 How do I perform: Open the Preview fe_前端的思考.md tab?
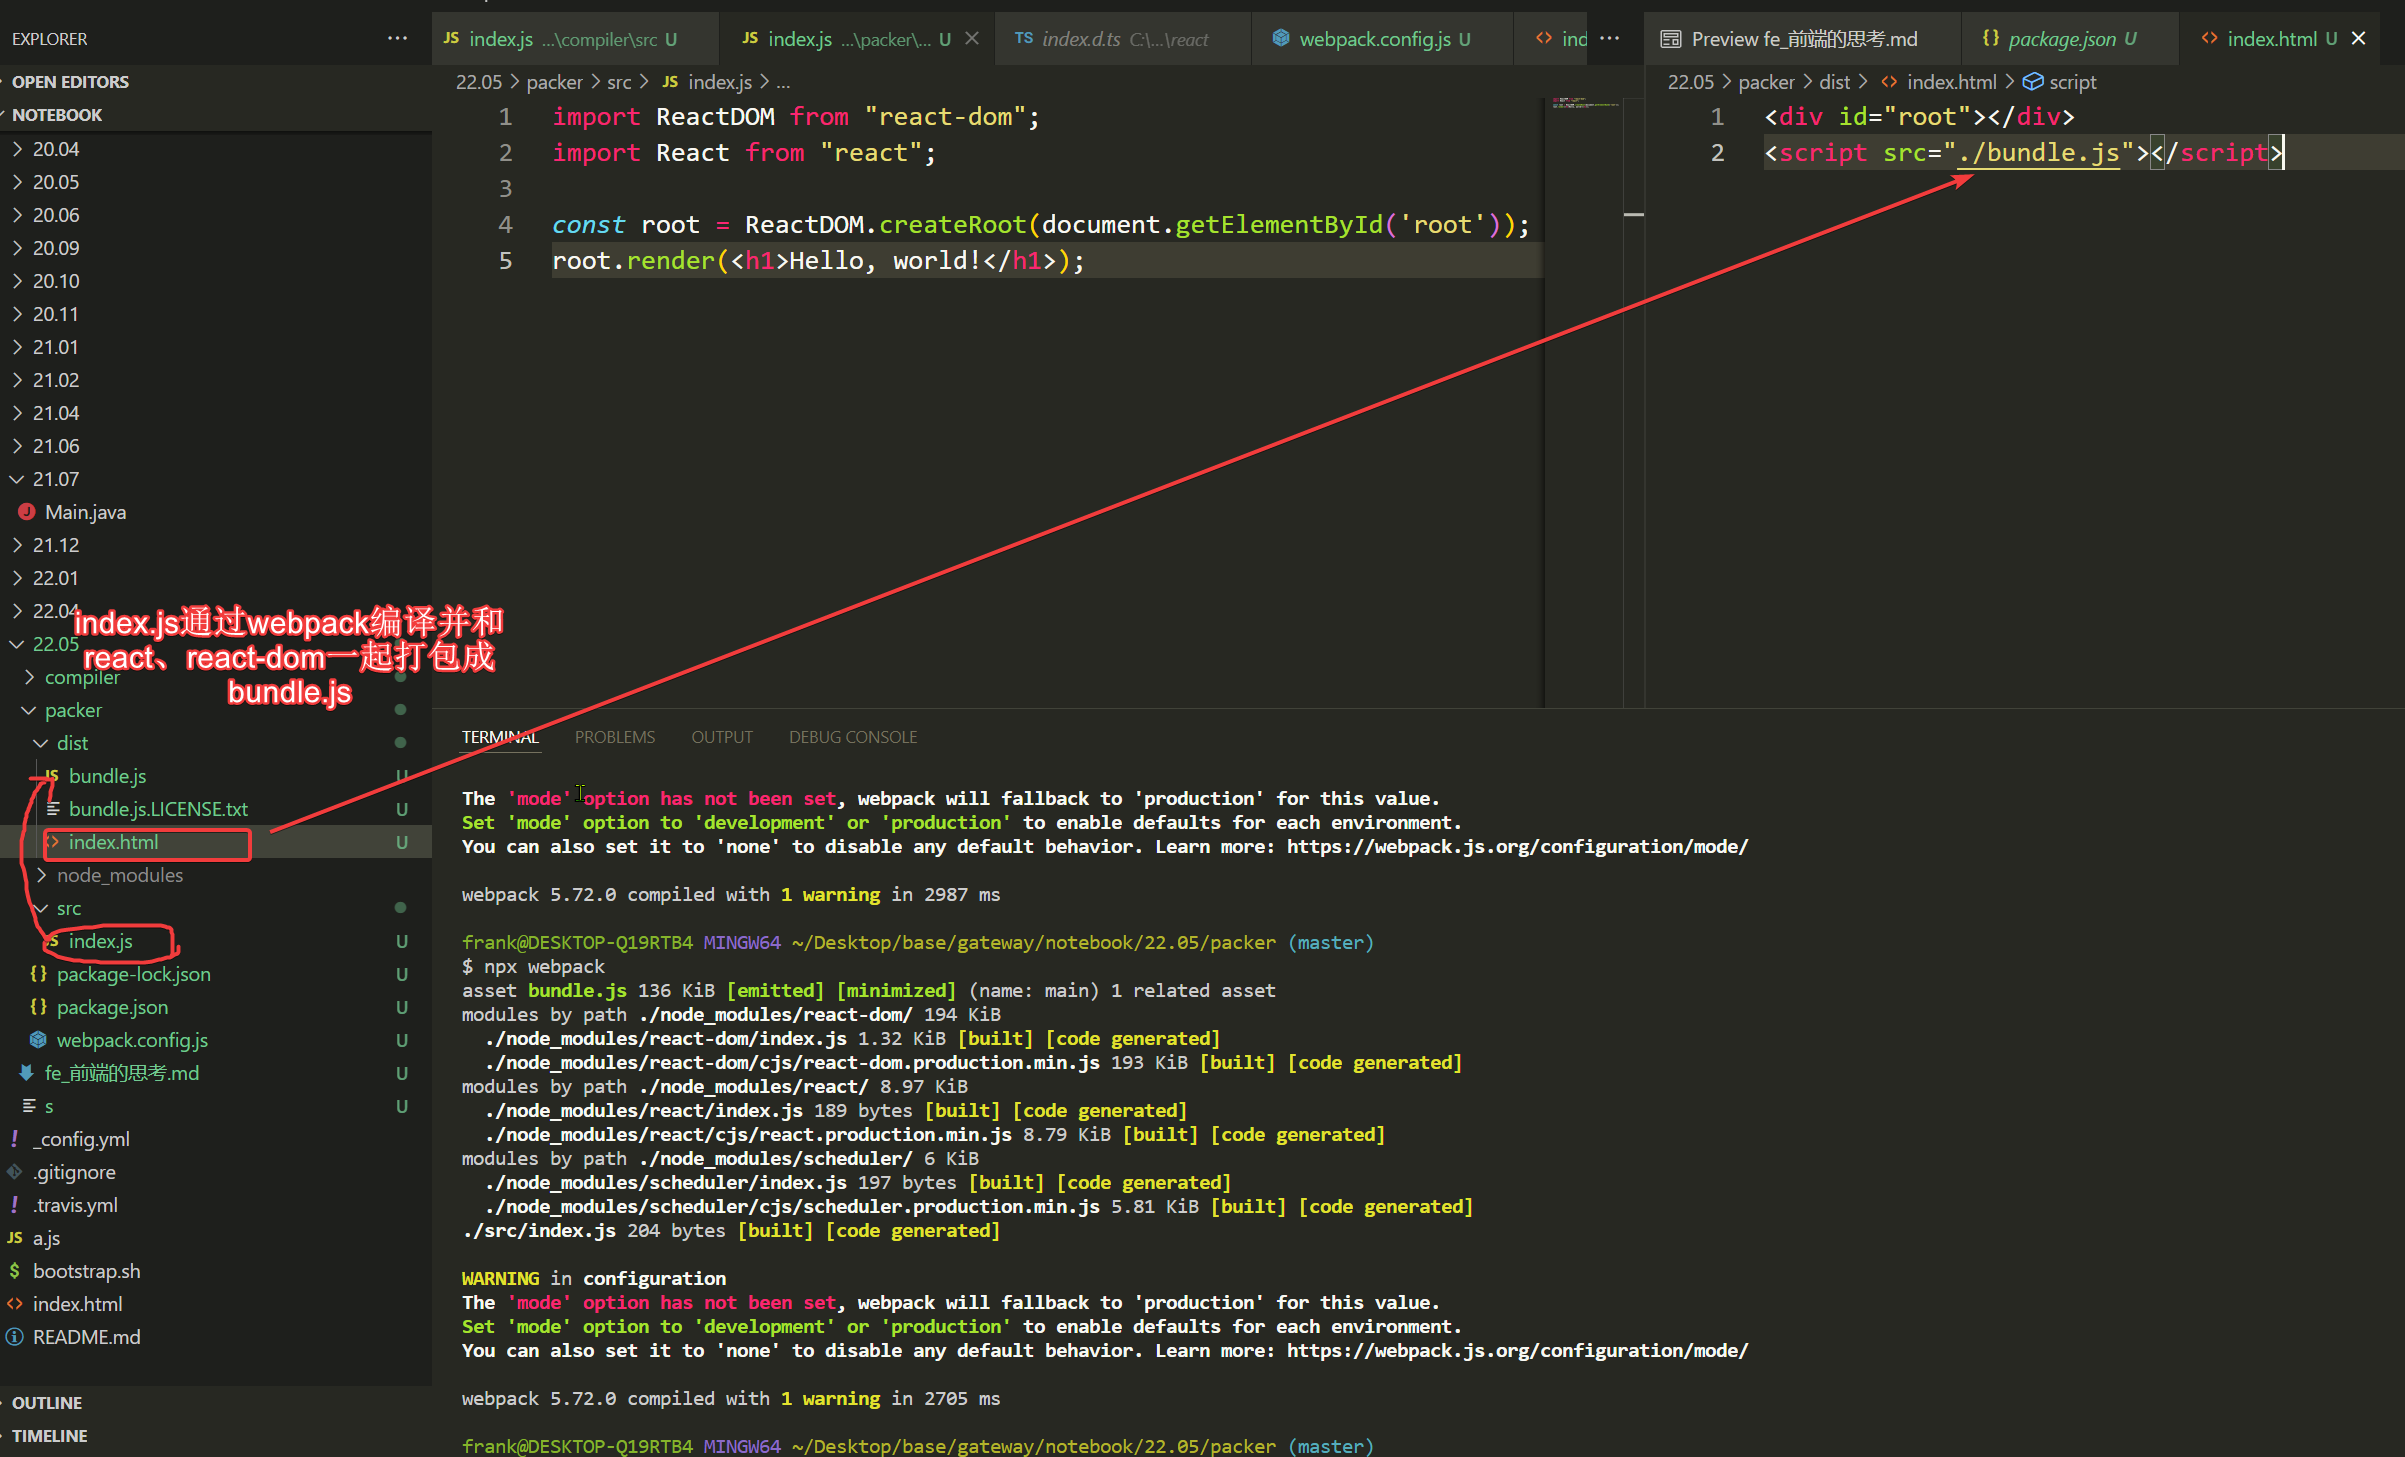click(1803, 39)
